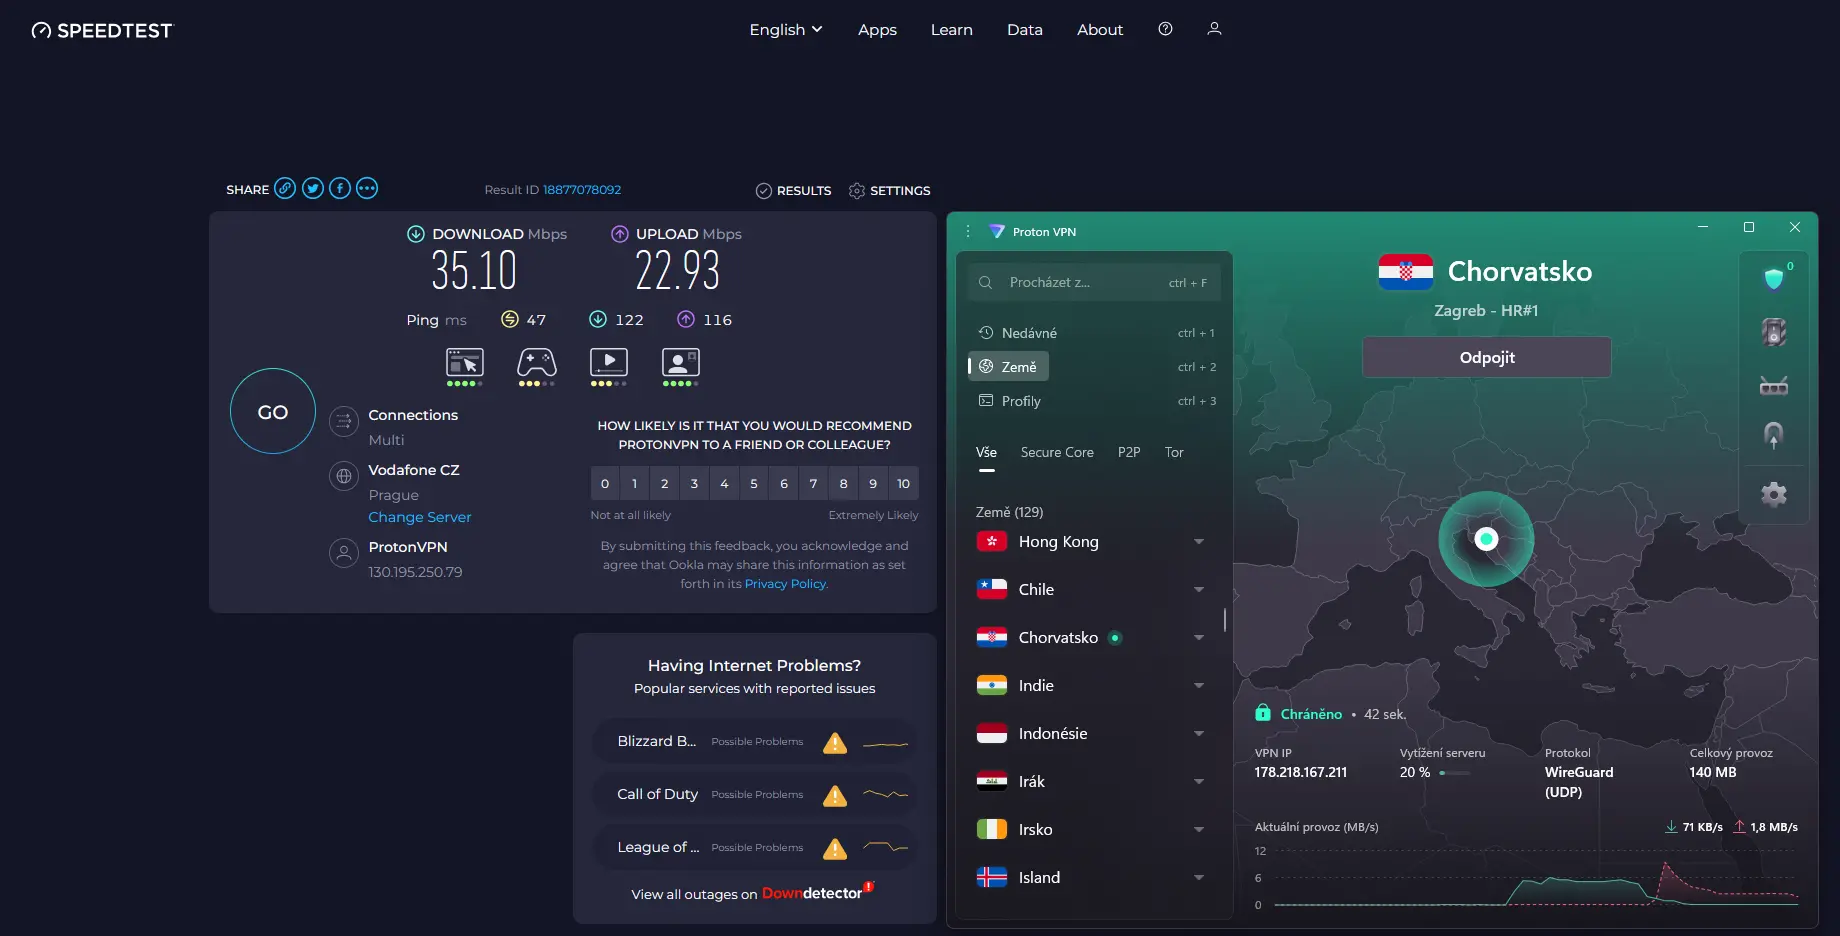The image size is (1840, 936).
Task: Switch to the Profily section
Action: [x=1021, y=400]
